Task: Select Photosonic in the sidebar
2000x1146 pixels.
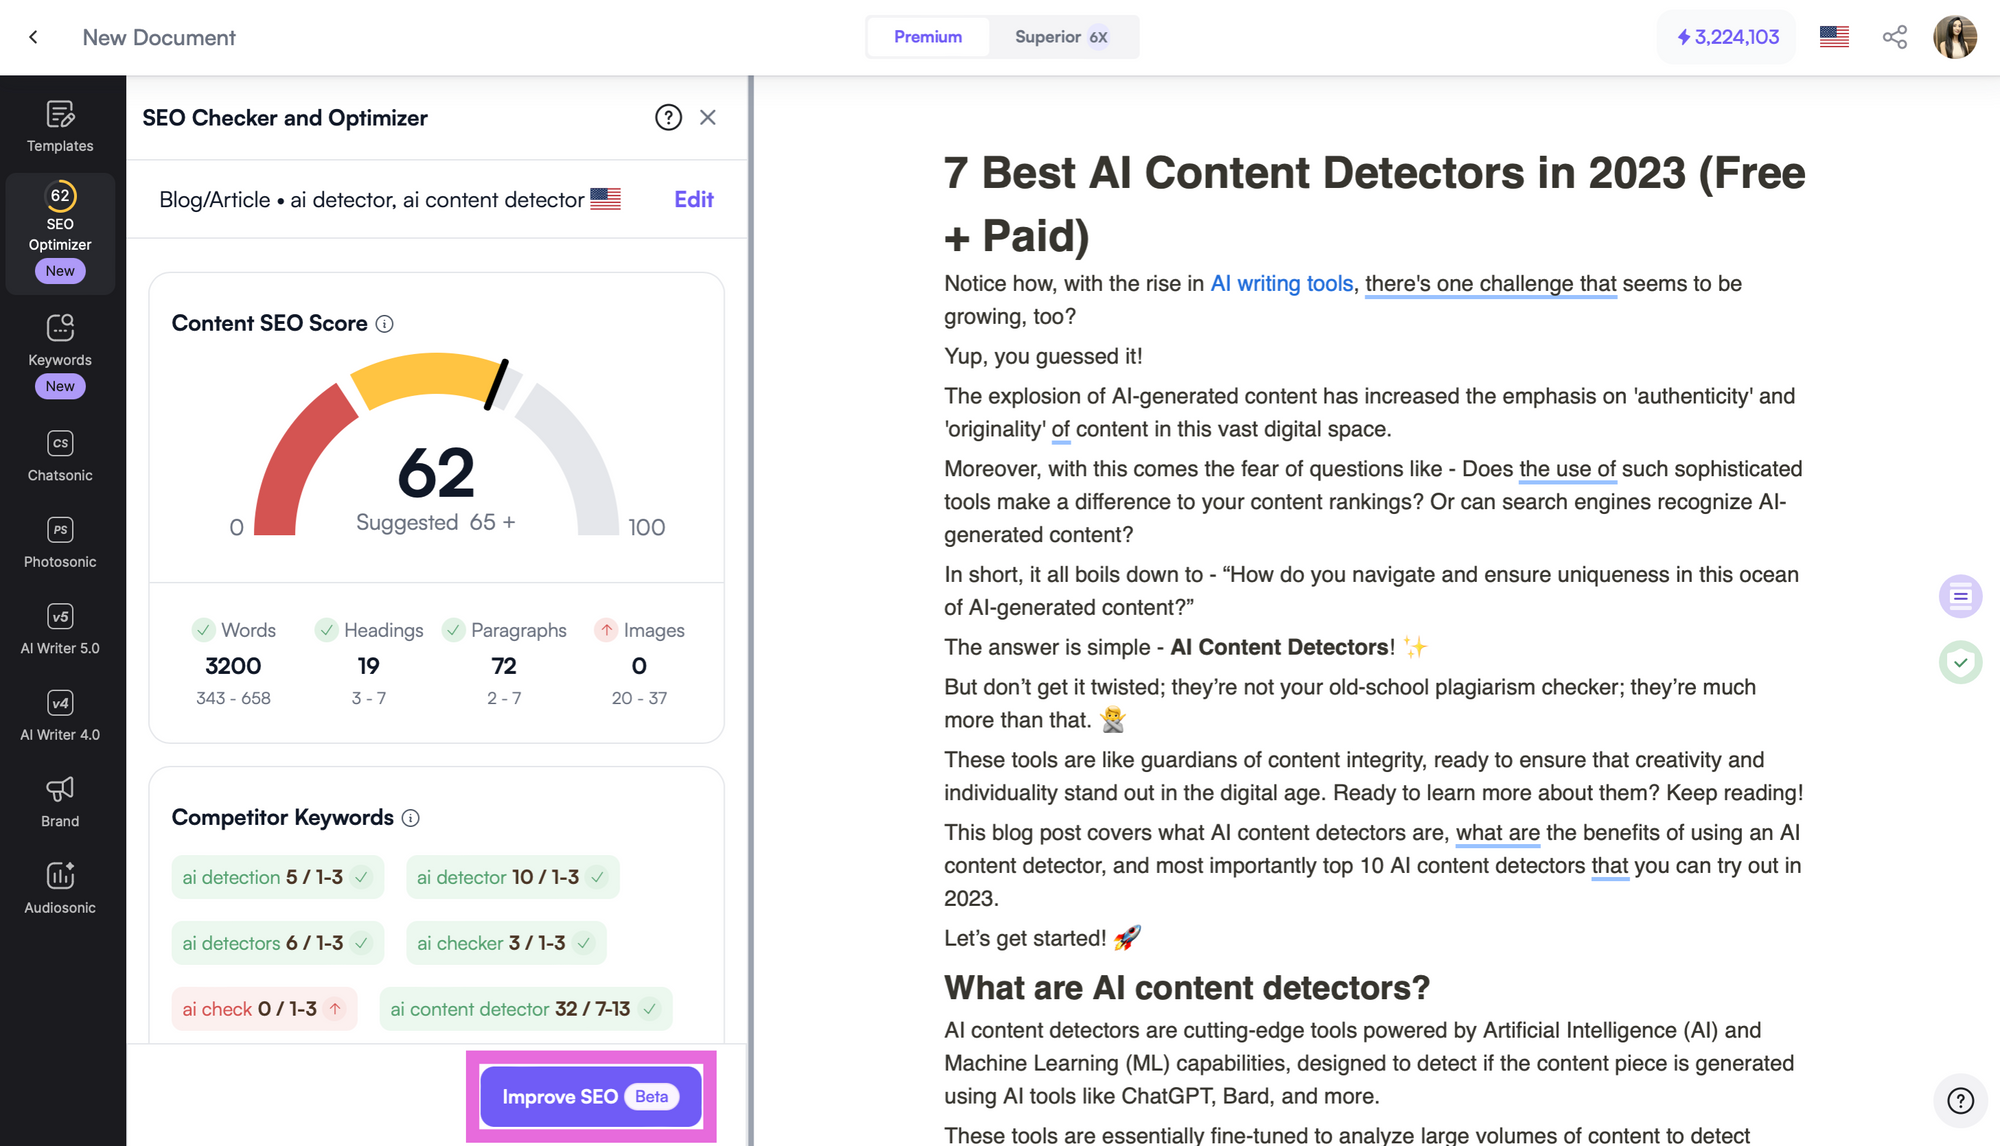Action: pos(60,541)
